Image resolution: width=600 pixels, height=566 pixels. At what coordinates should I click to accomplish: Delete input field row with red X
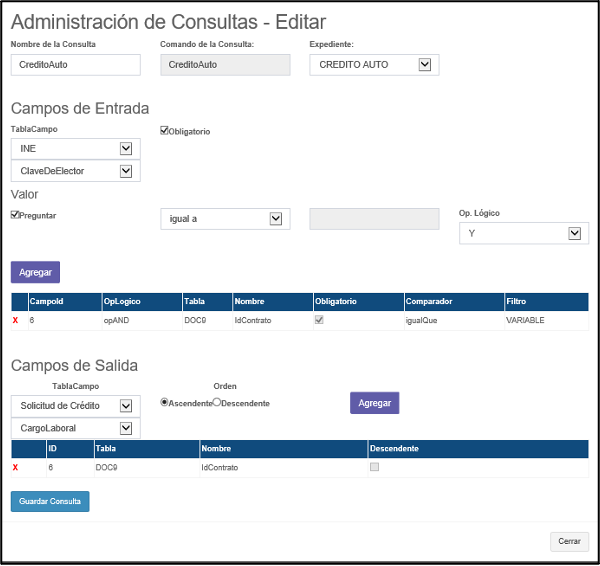click(15, 320)
